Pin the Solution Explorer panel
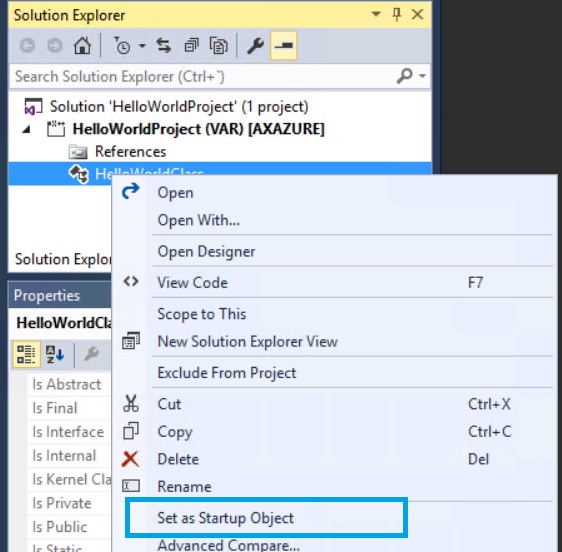This screenshot has height=552, width=562. coord(397,14)
